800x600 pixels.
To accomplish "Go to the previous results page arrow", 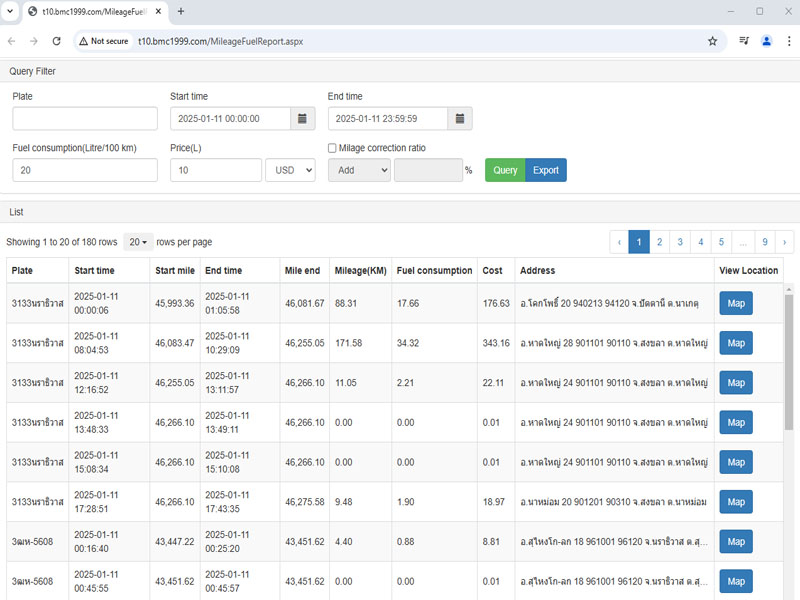I will [619, 242].
